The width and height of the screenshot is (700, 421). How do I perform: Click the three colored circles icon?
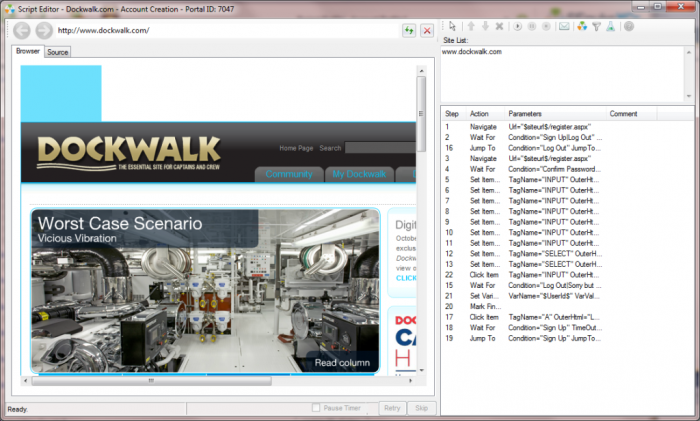(x=582, y=26)
